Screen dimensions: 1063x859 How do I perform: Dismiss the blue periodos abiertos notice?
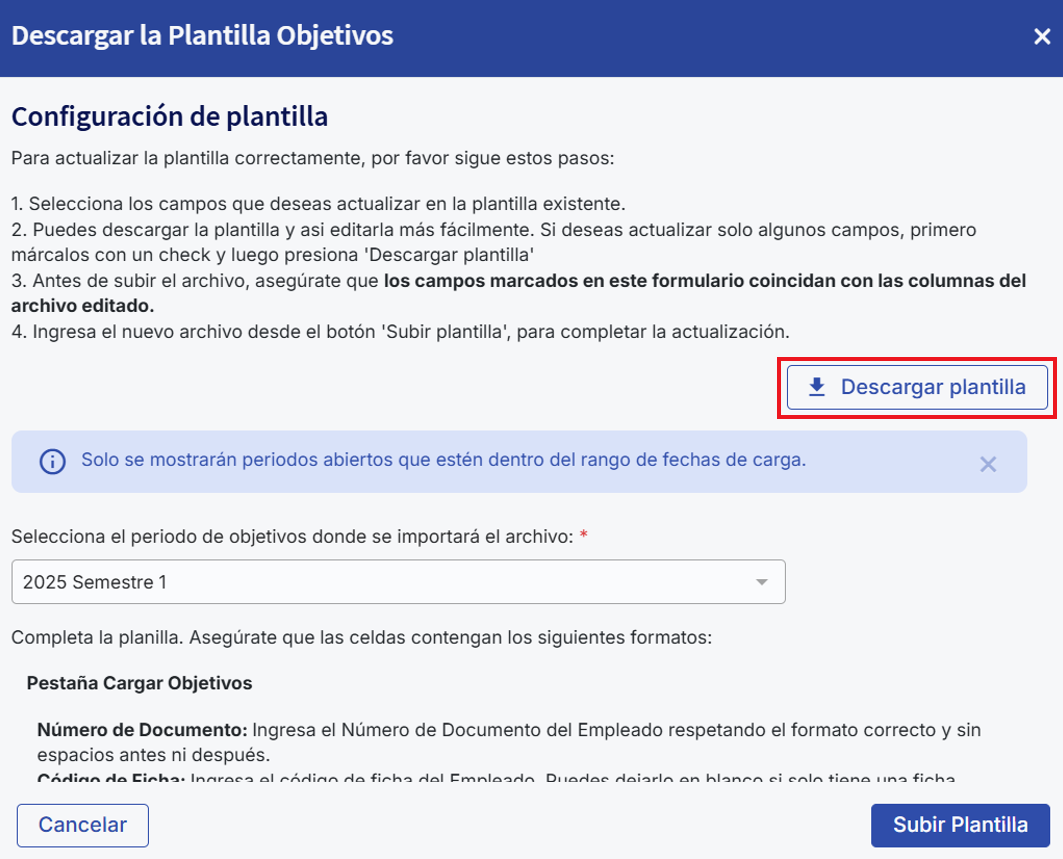(988, 463)
